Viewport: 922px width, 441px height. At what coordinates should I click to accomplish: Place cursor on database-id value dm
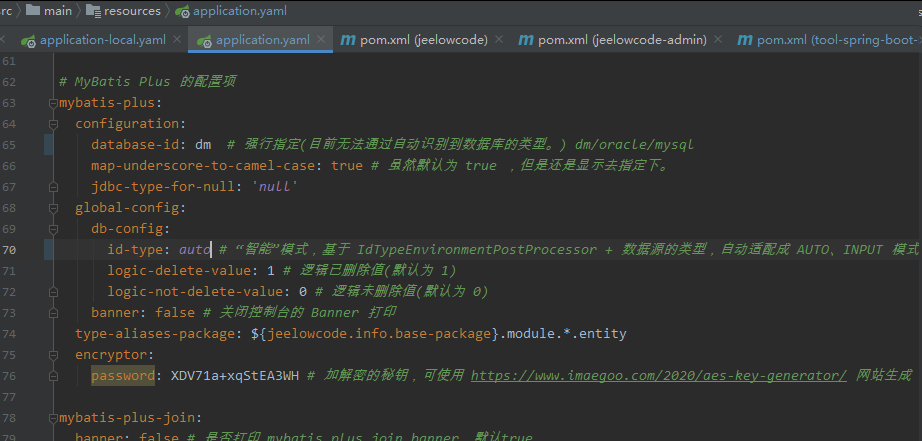coord(203,145)
